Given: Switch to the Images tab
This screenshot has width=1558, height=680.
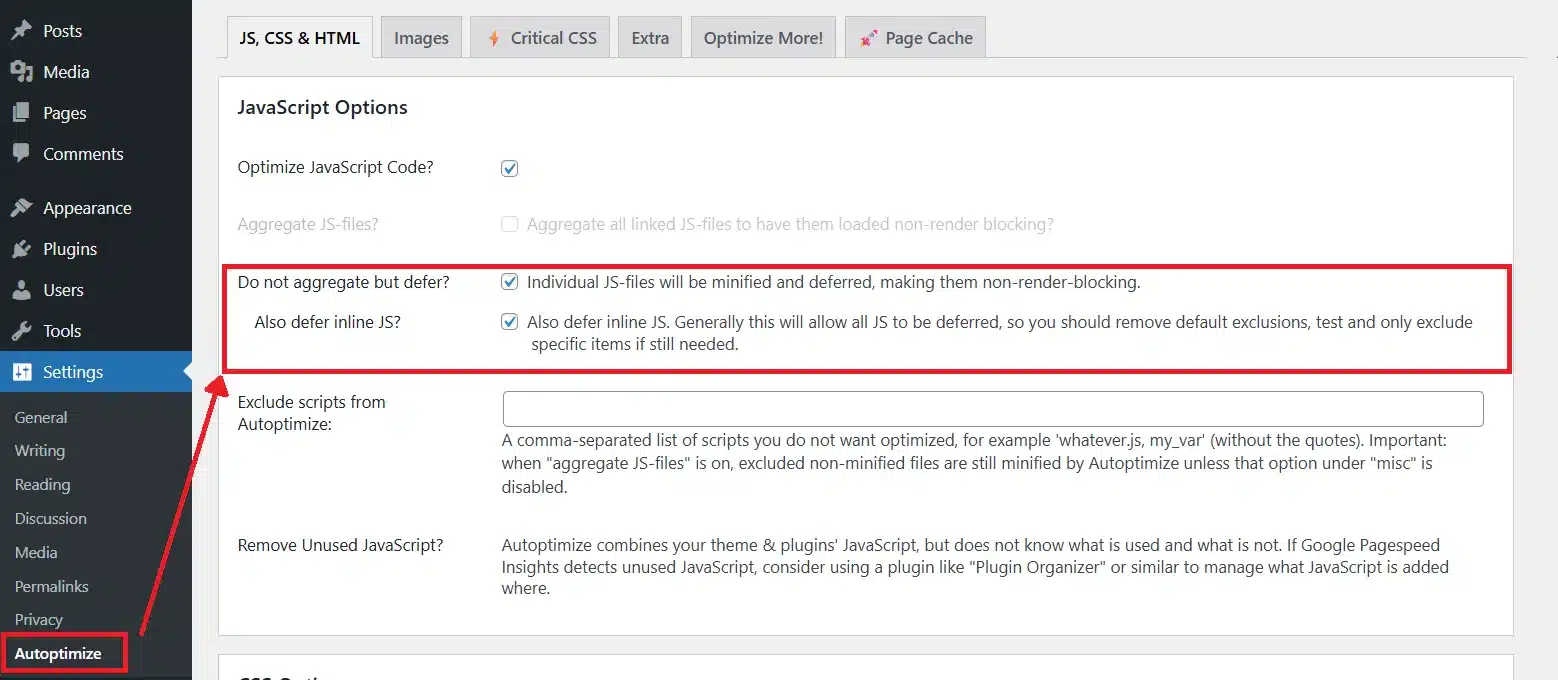Looking at the screenshot, I should pyautogui.click(x=421, y=38).
